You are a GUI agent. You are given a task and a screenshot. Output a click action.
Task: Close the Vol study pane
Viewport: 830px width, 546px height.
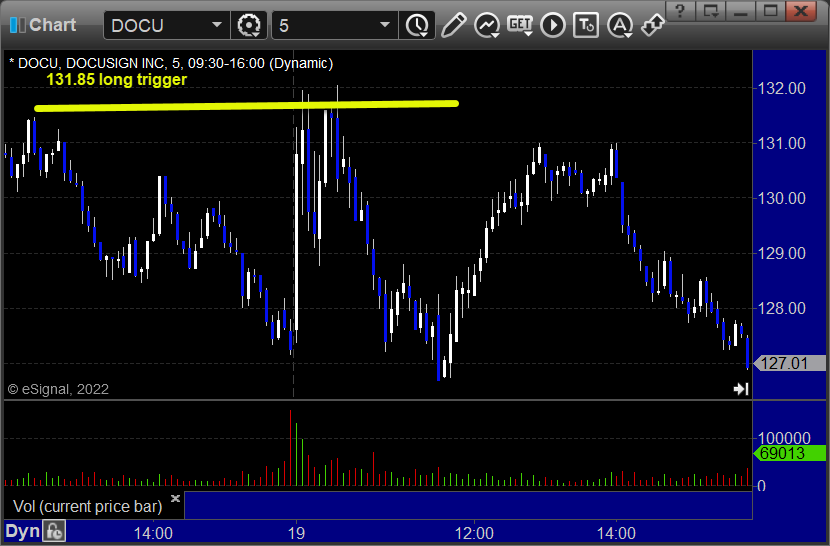(x=176, y=498)
